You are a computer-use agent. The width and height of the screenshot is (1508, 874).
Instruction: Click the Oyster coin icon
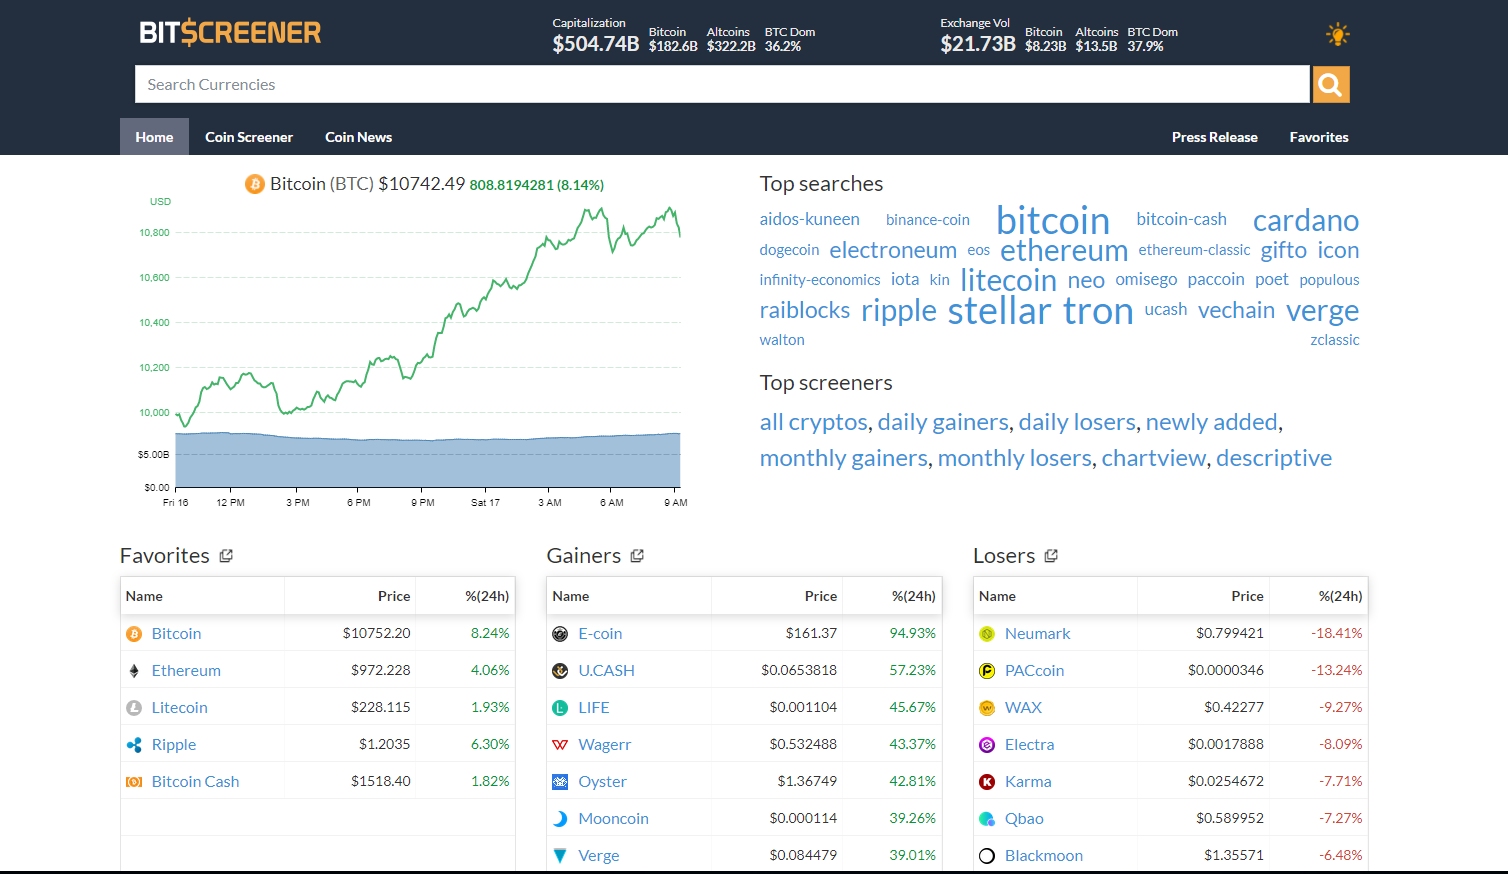coord(560,782)
